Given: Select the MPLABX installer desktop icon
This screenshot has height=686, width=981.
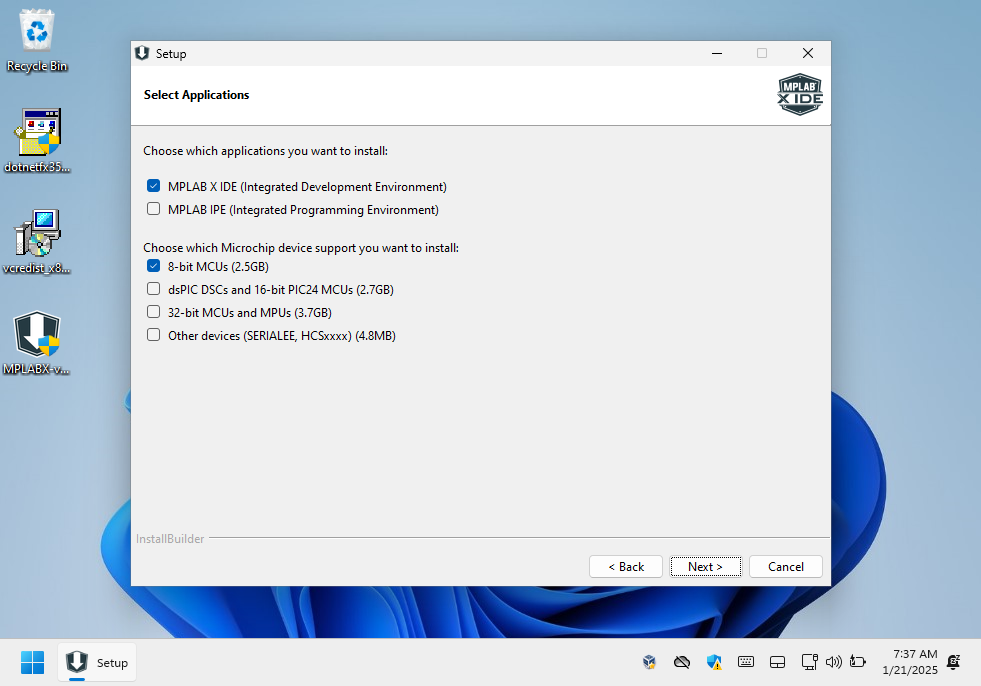Looking at the screenshot, I should tap(37, 343).
